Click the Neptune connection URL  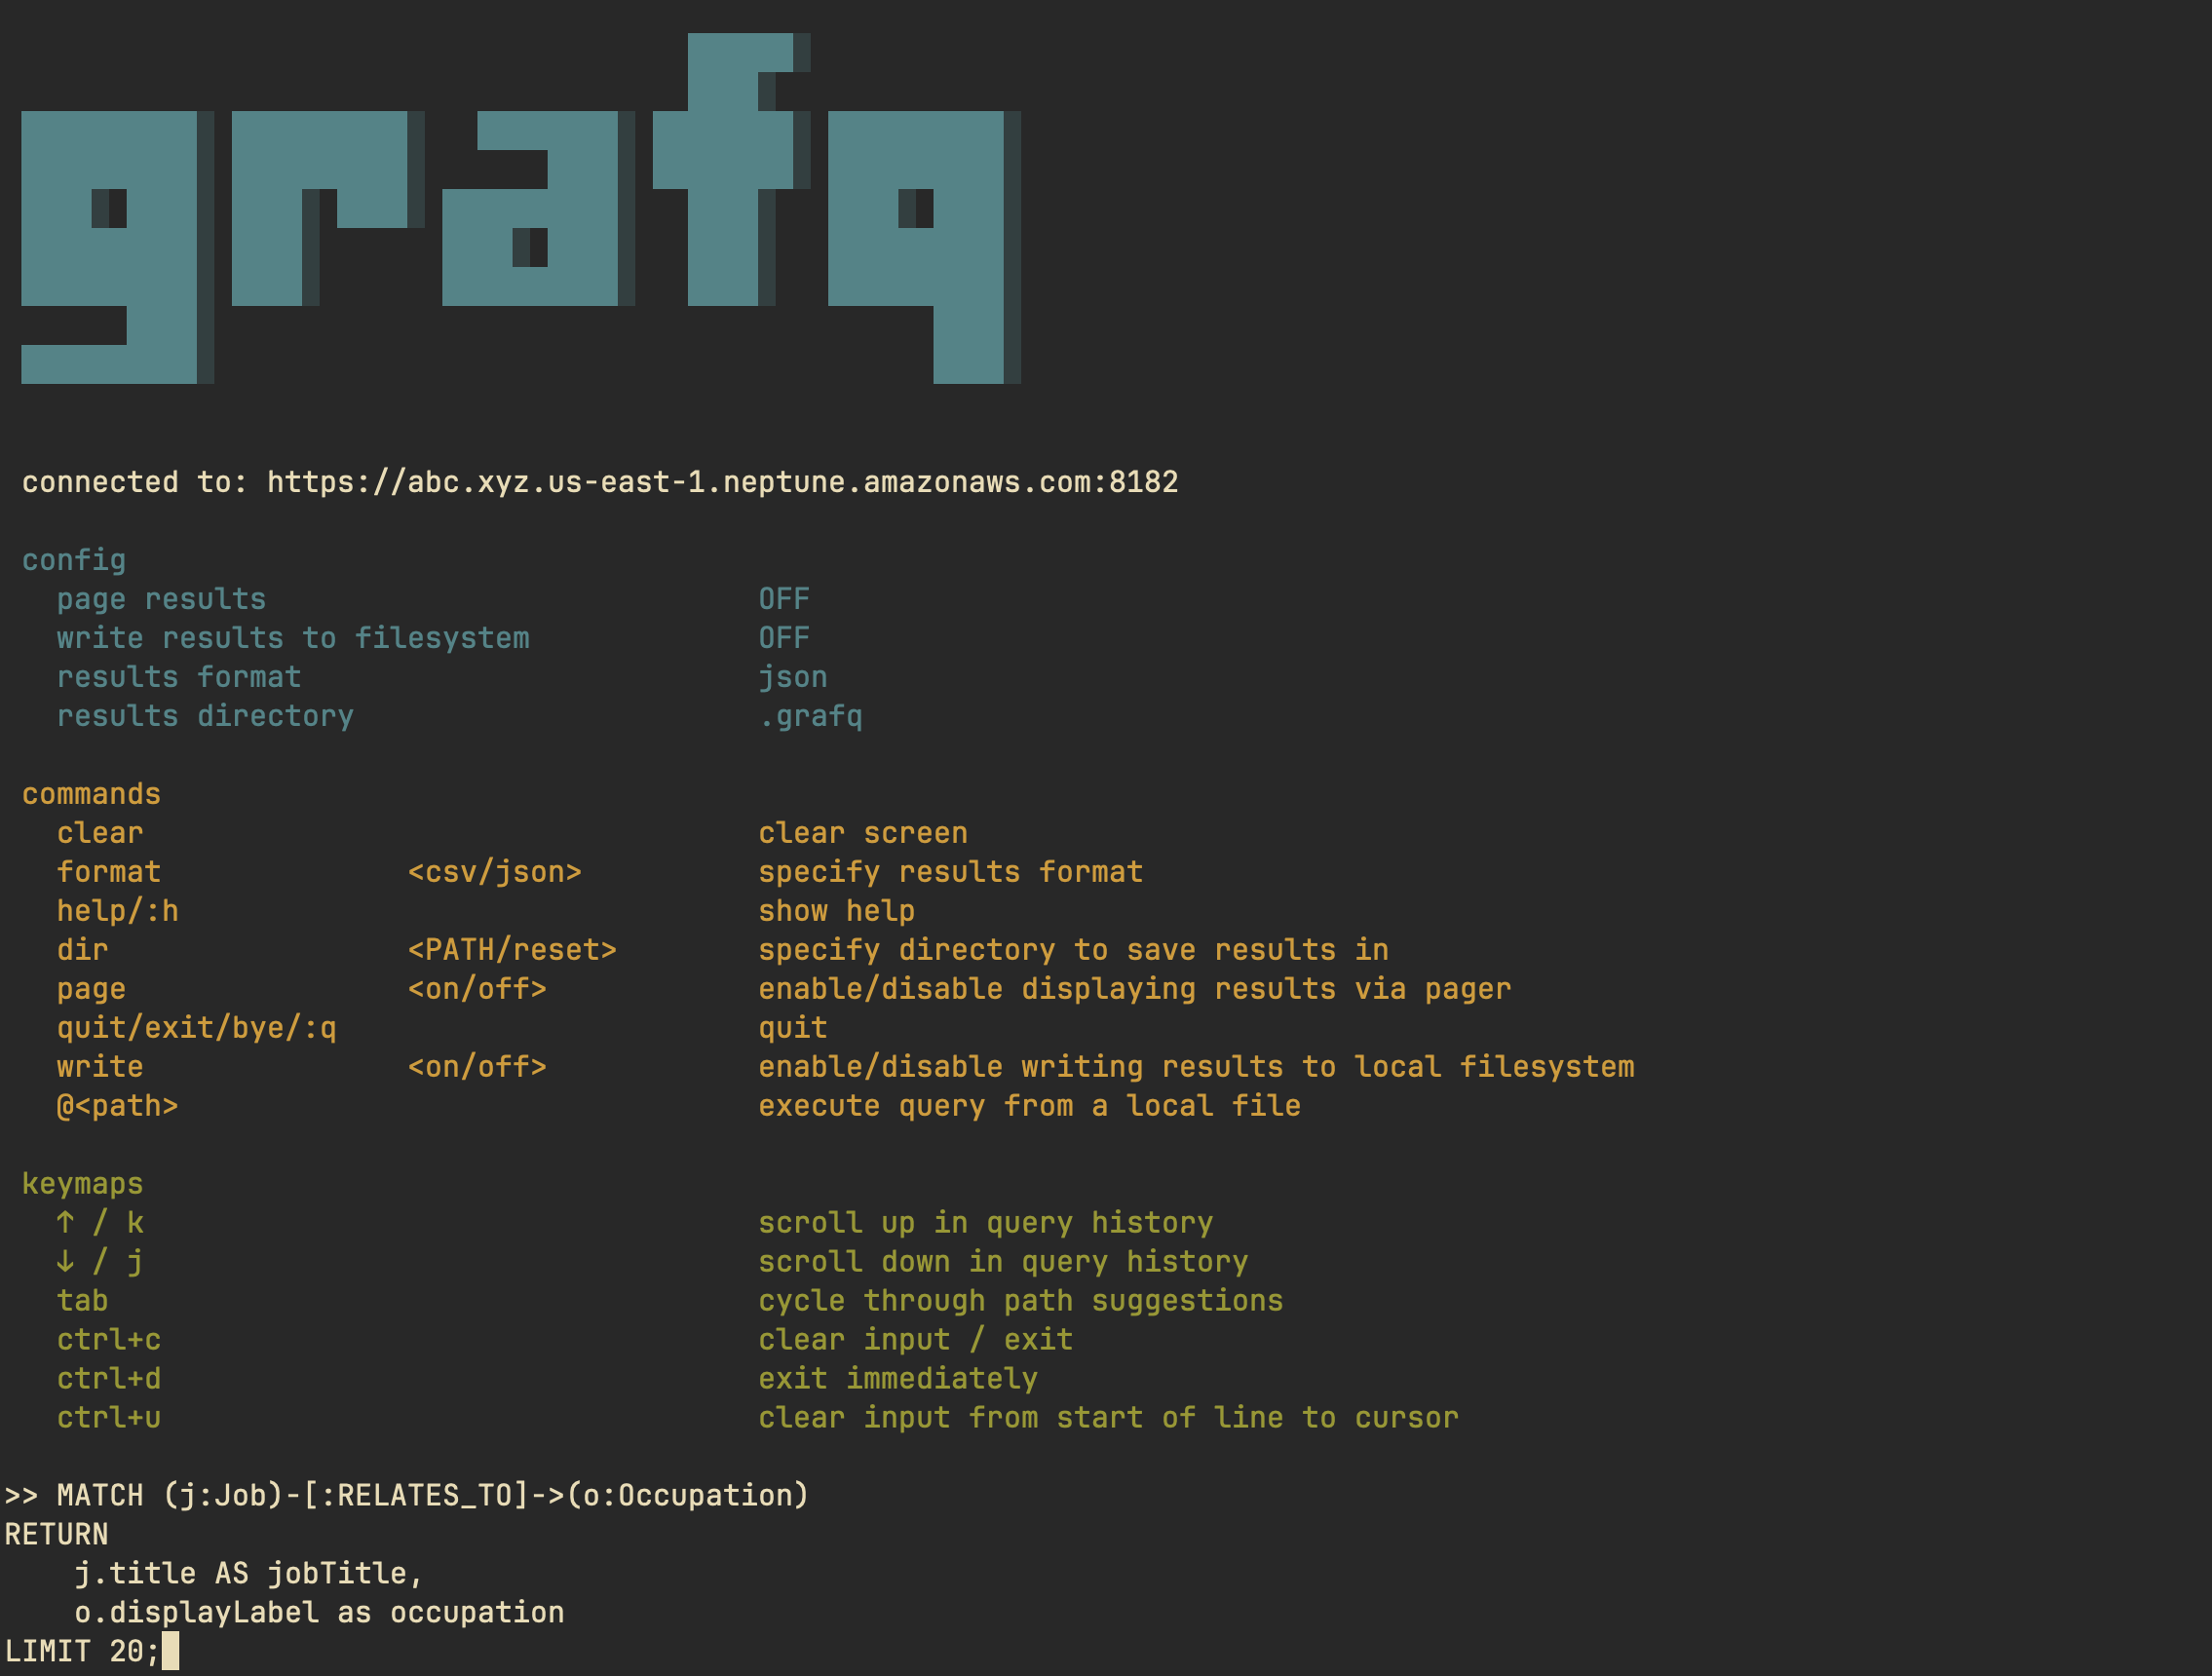coord(722,481)
